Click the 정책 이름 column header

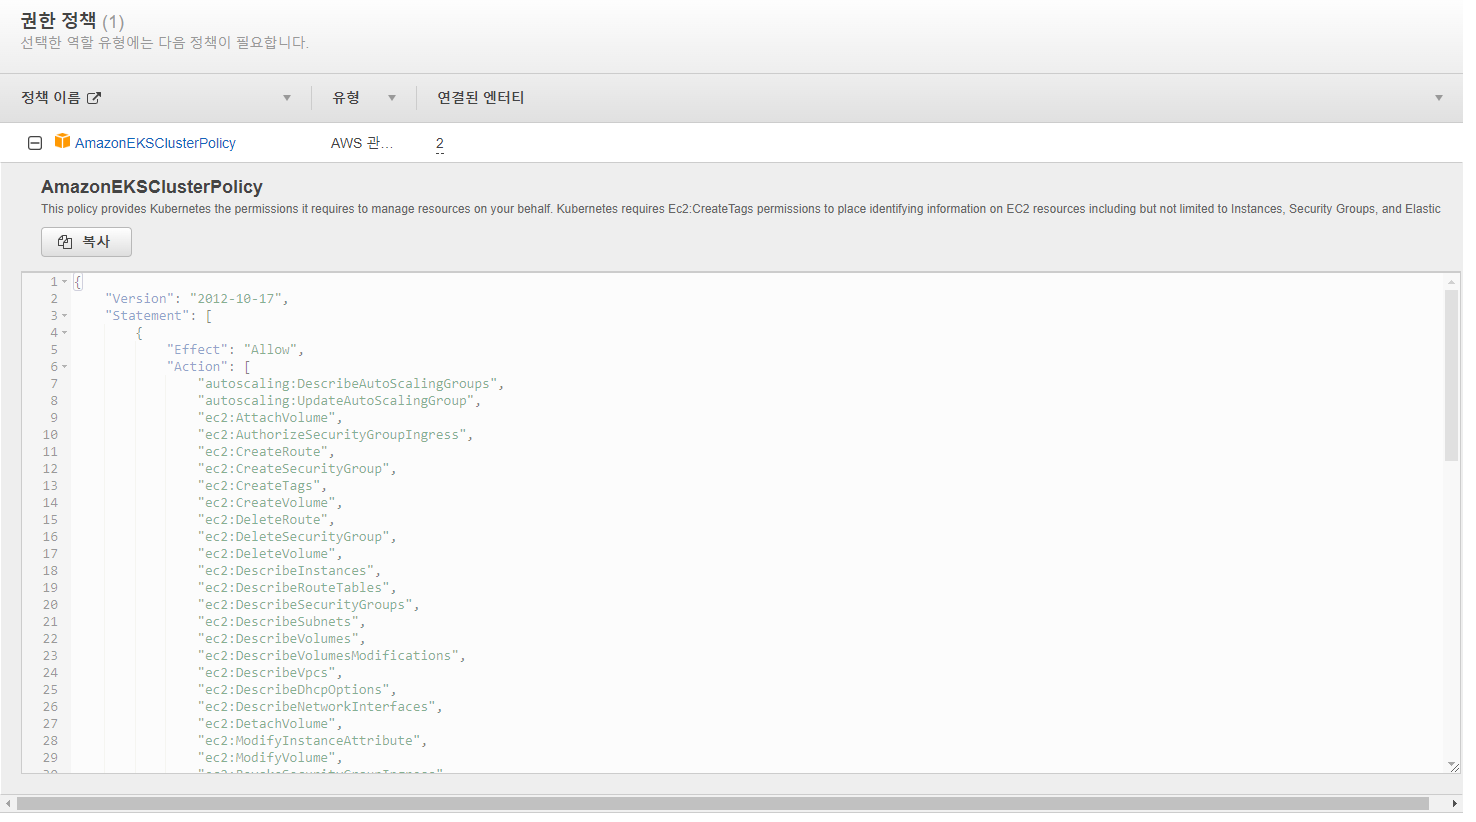(x=51, y=97)
